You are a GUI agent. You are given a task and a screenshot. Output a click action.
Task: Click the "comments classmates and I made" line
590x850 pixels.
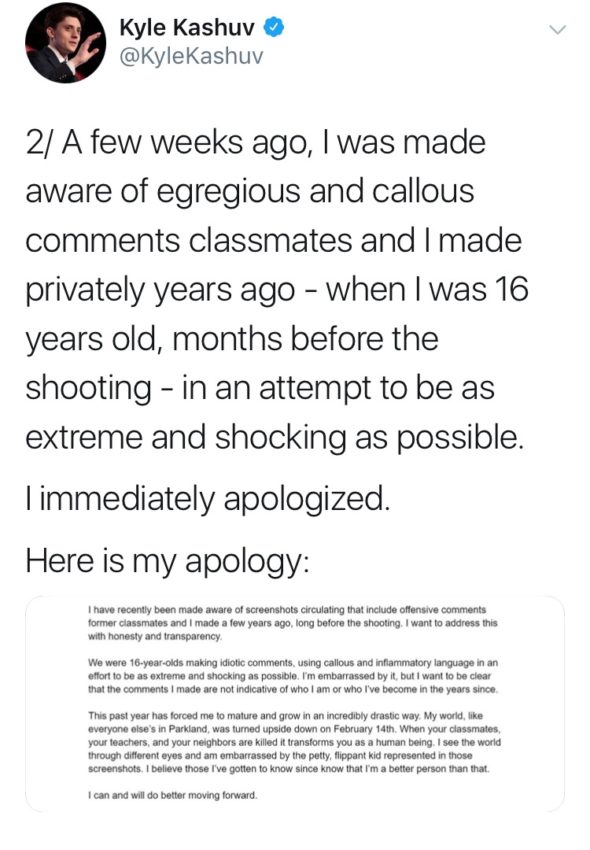[274, 241]
